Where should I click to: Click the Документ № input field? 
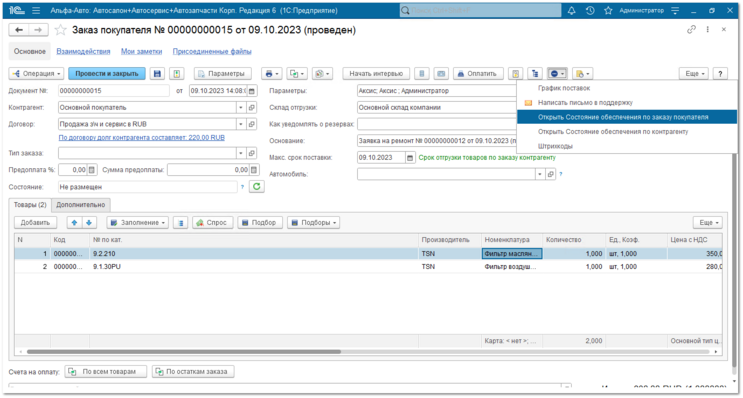pyautogui.click(x=114, y=90)
